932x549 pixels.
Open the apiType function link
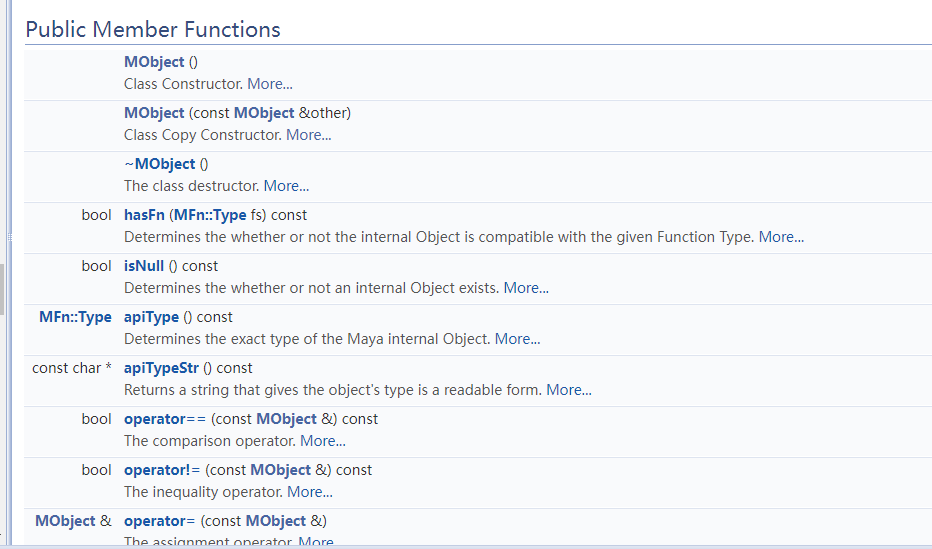click(152, 317)
